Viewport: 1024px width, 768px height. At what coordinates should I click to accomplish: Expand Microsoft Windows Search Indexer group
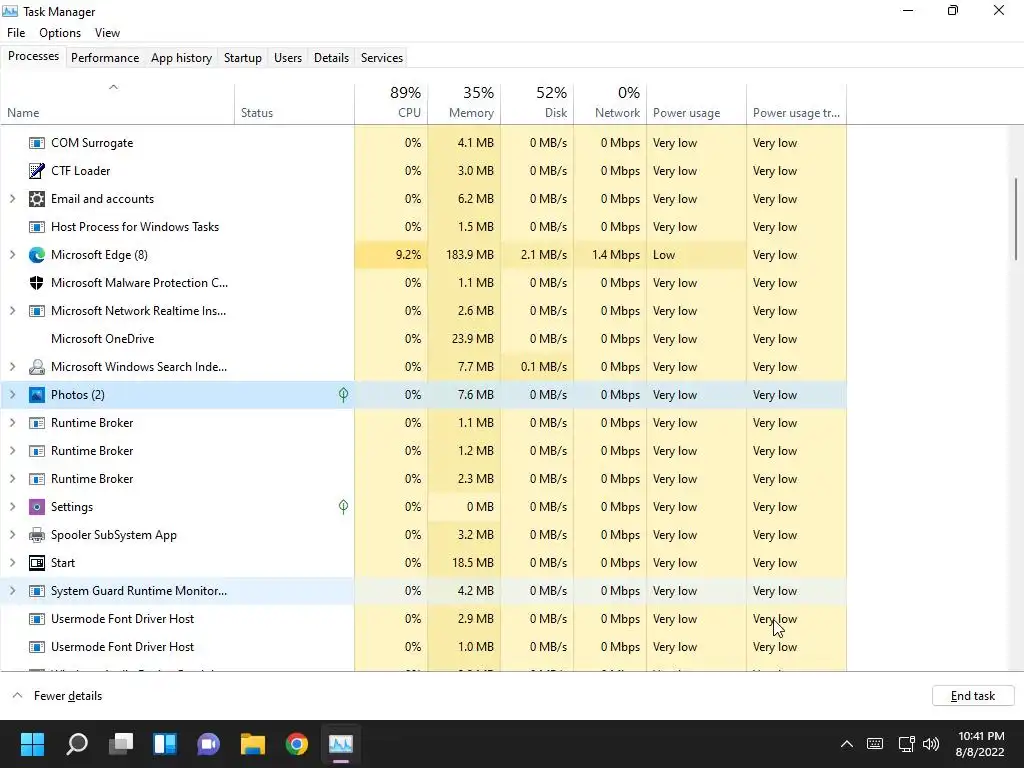tap(12, 367)
